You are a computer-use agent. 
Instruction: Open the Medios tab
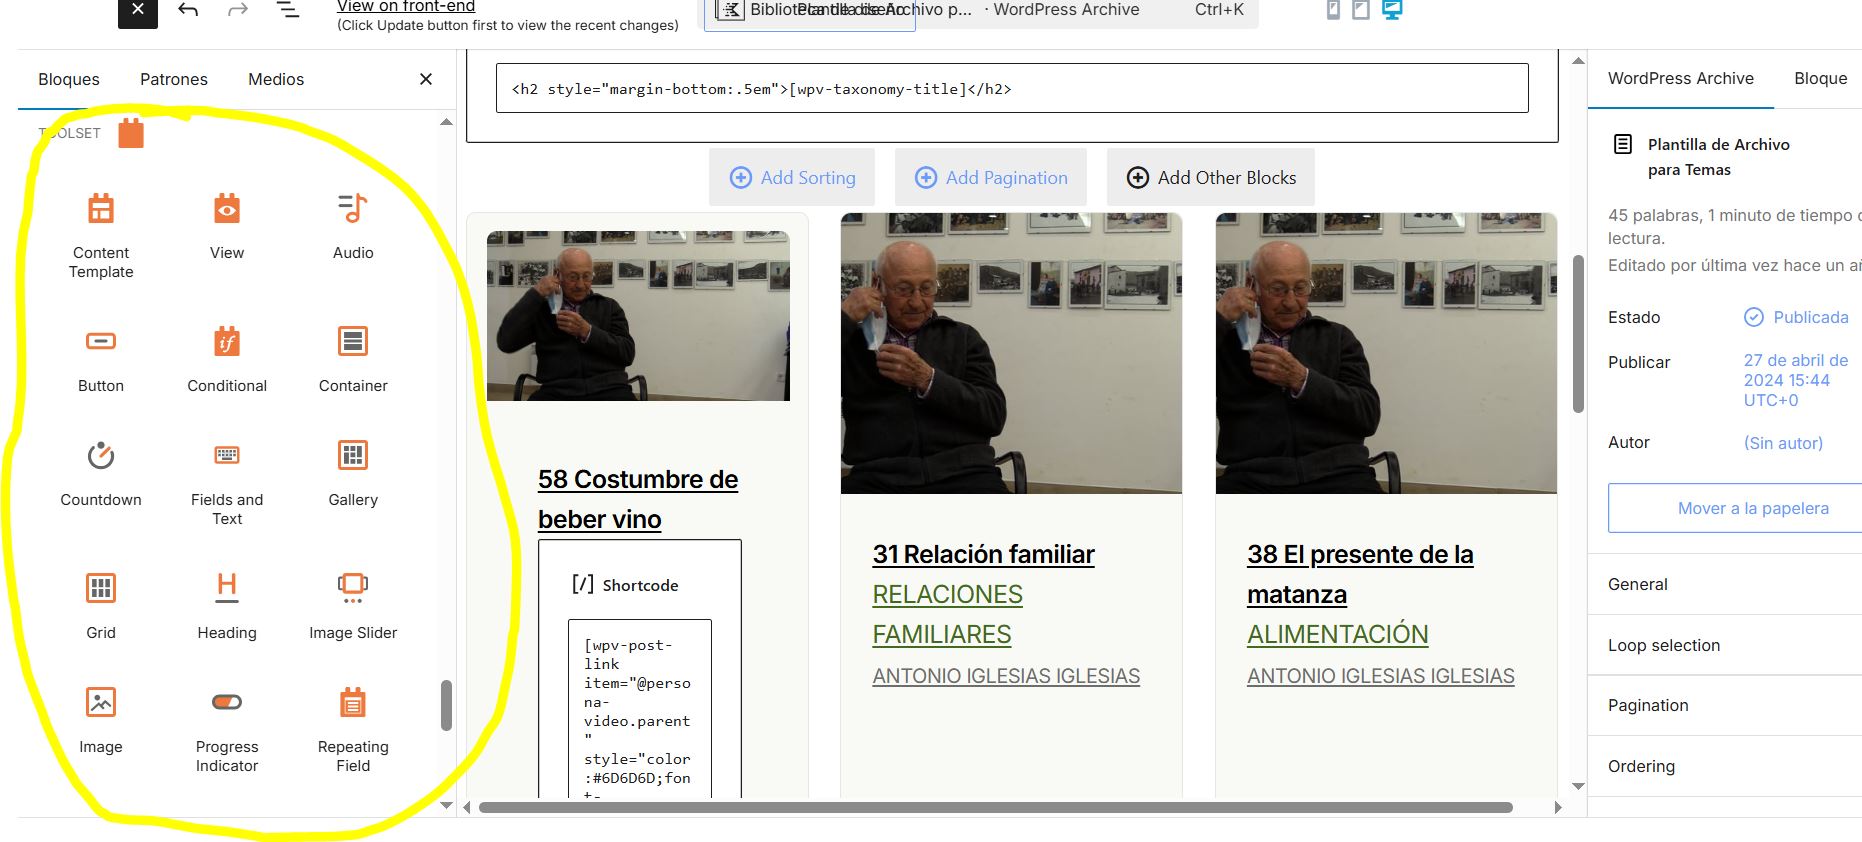[276, 79]
